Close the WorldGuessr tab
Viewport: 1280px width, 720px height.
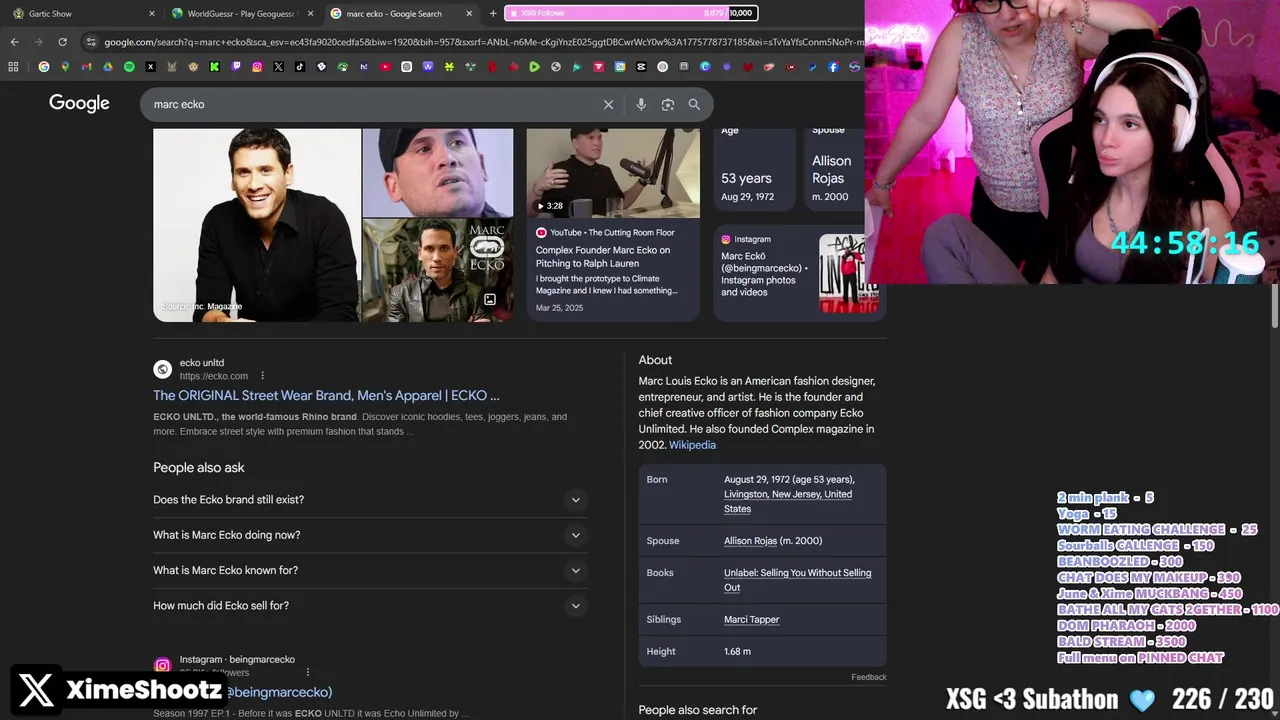[310, 13]
